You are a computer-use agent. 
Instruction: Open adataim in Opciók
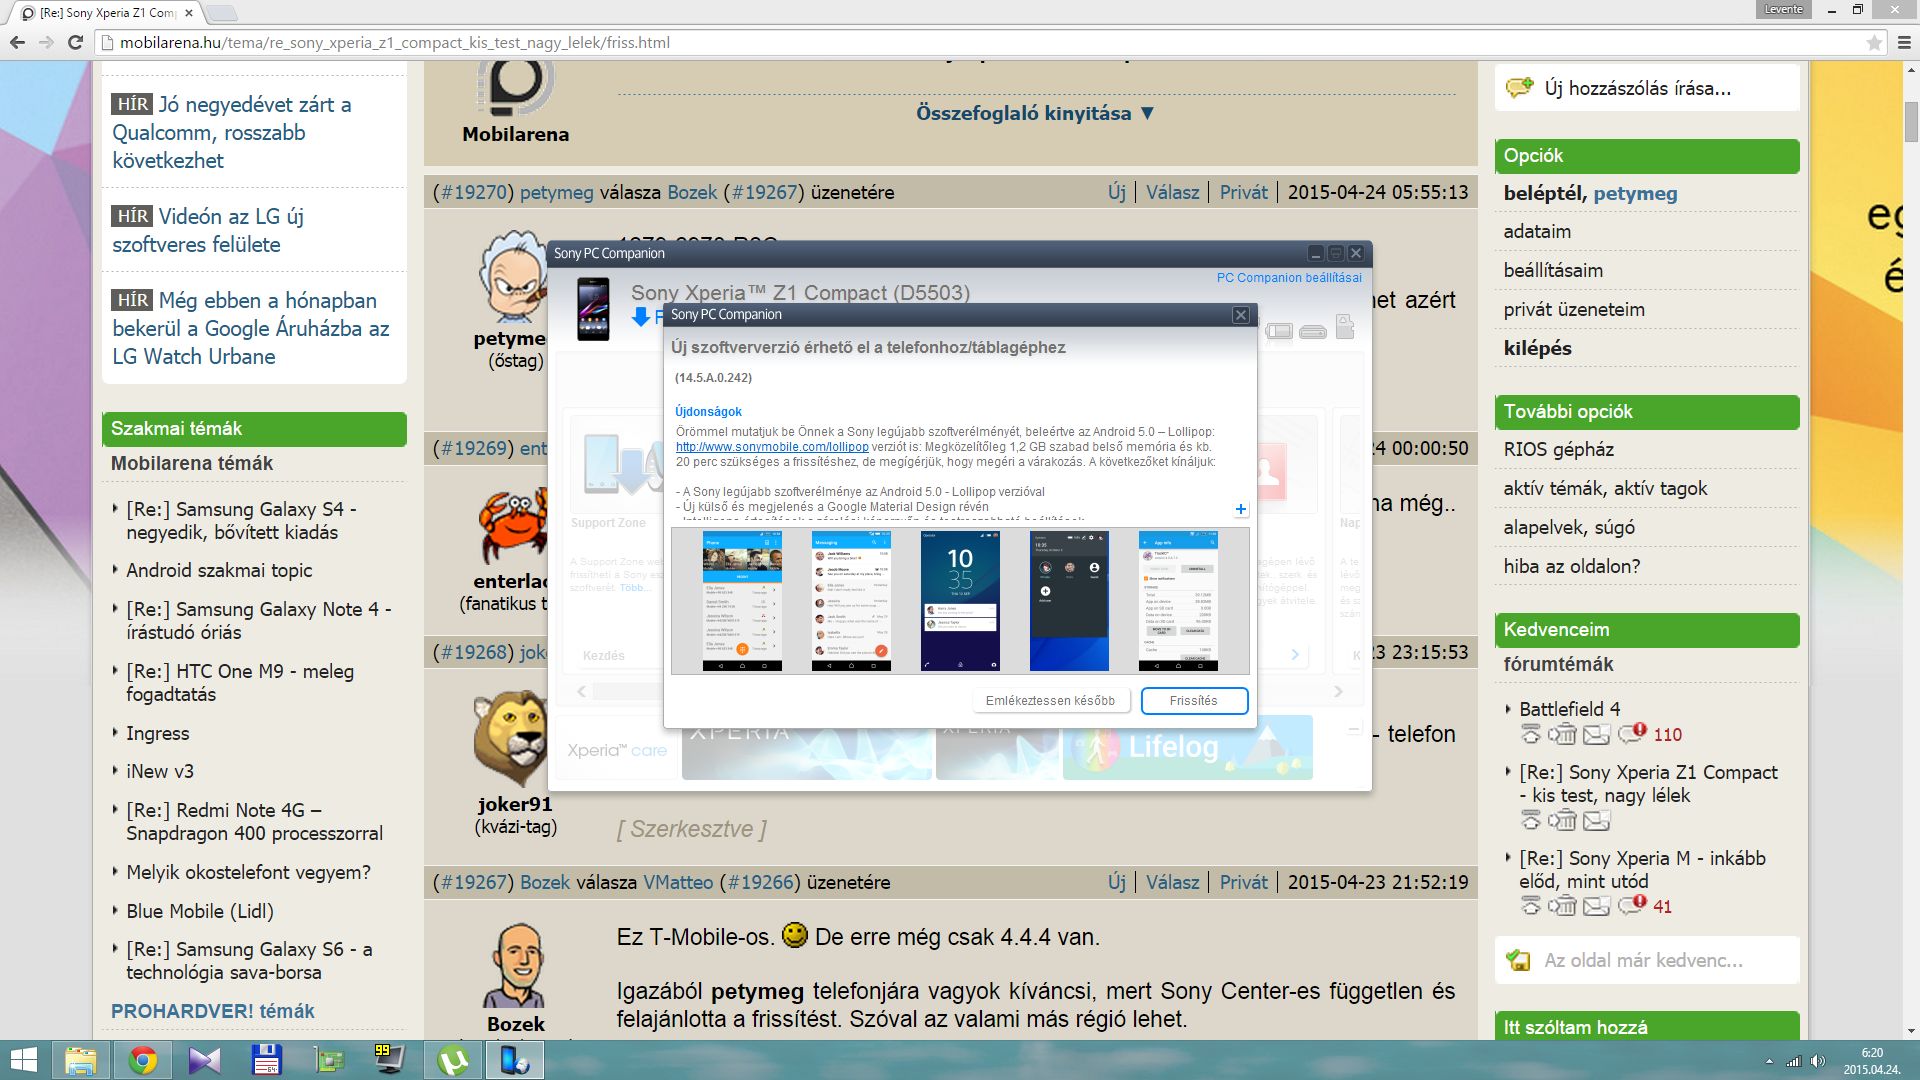pyautogui.click(x=1537, y=231)
